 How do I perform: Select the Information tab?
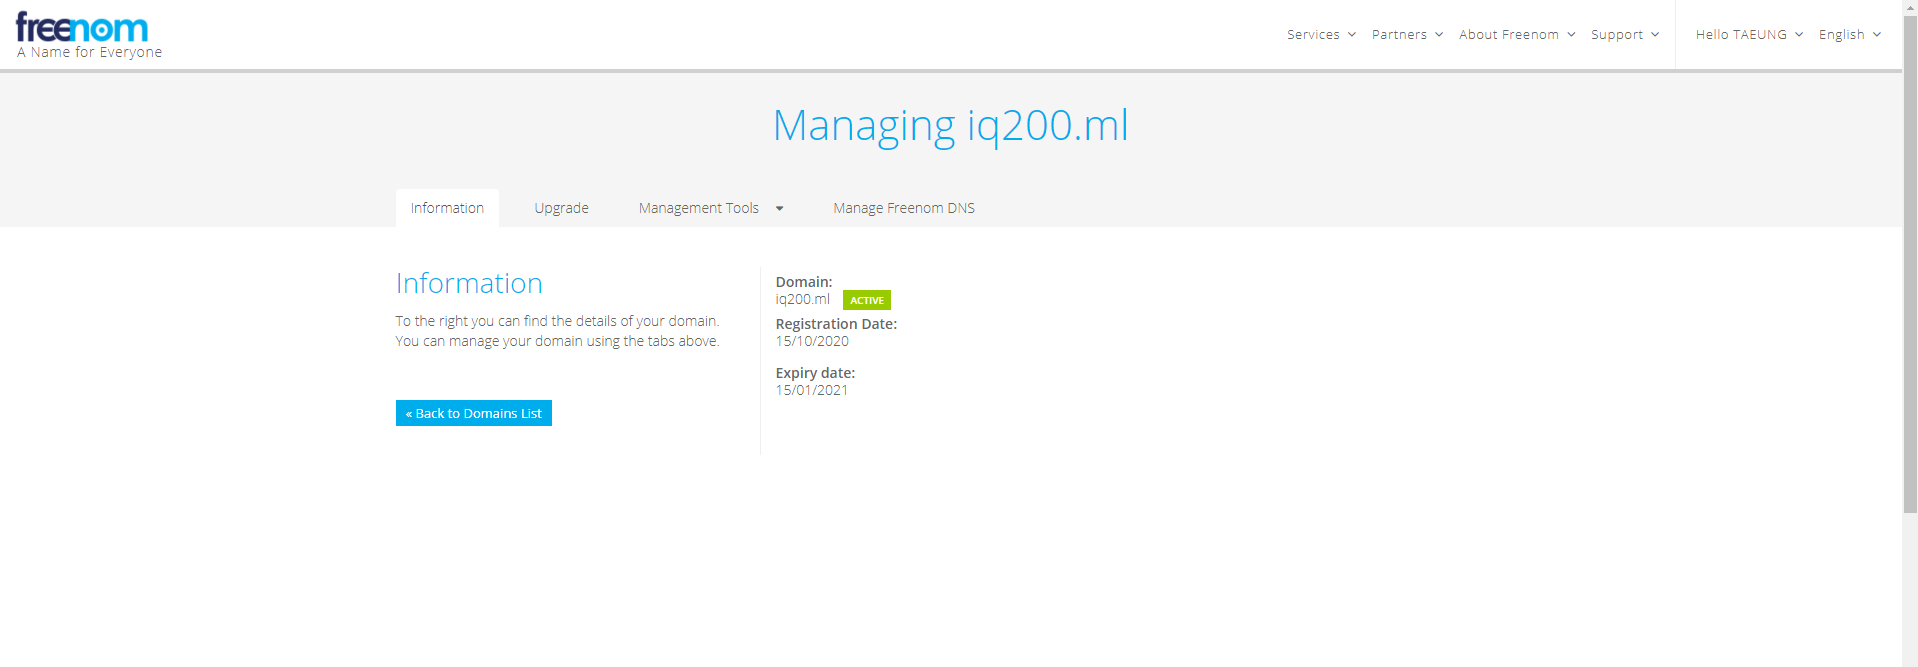click(x=447, y=208)
